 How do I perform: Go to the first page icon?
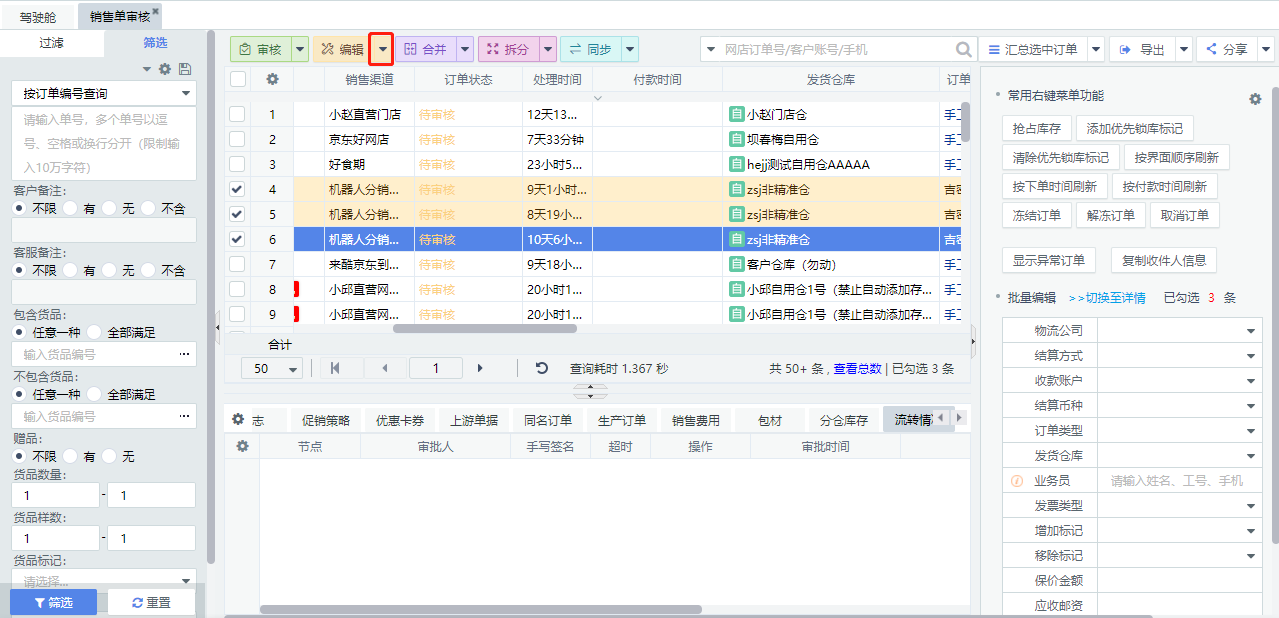335,368
